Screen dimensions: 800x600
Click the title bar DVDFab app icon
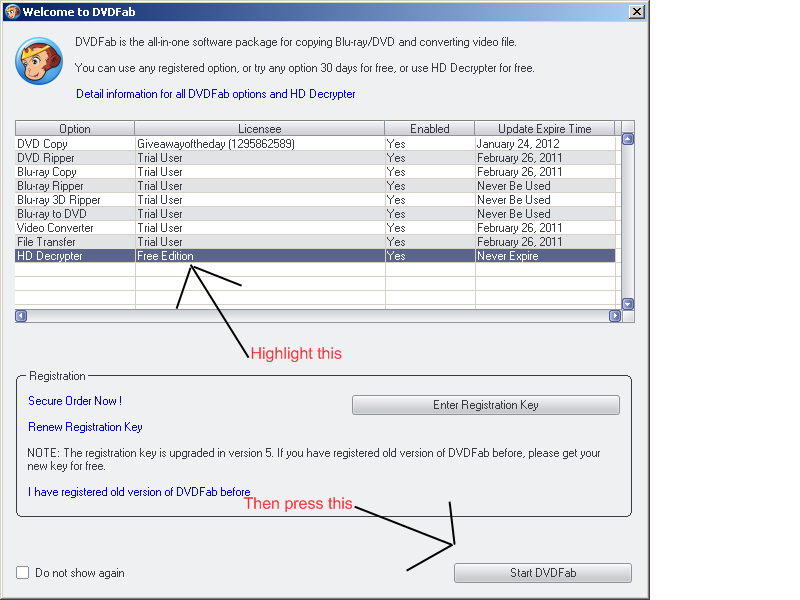12,12
